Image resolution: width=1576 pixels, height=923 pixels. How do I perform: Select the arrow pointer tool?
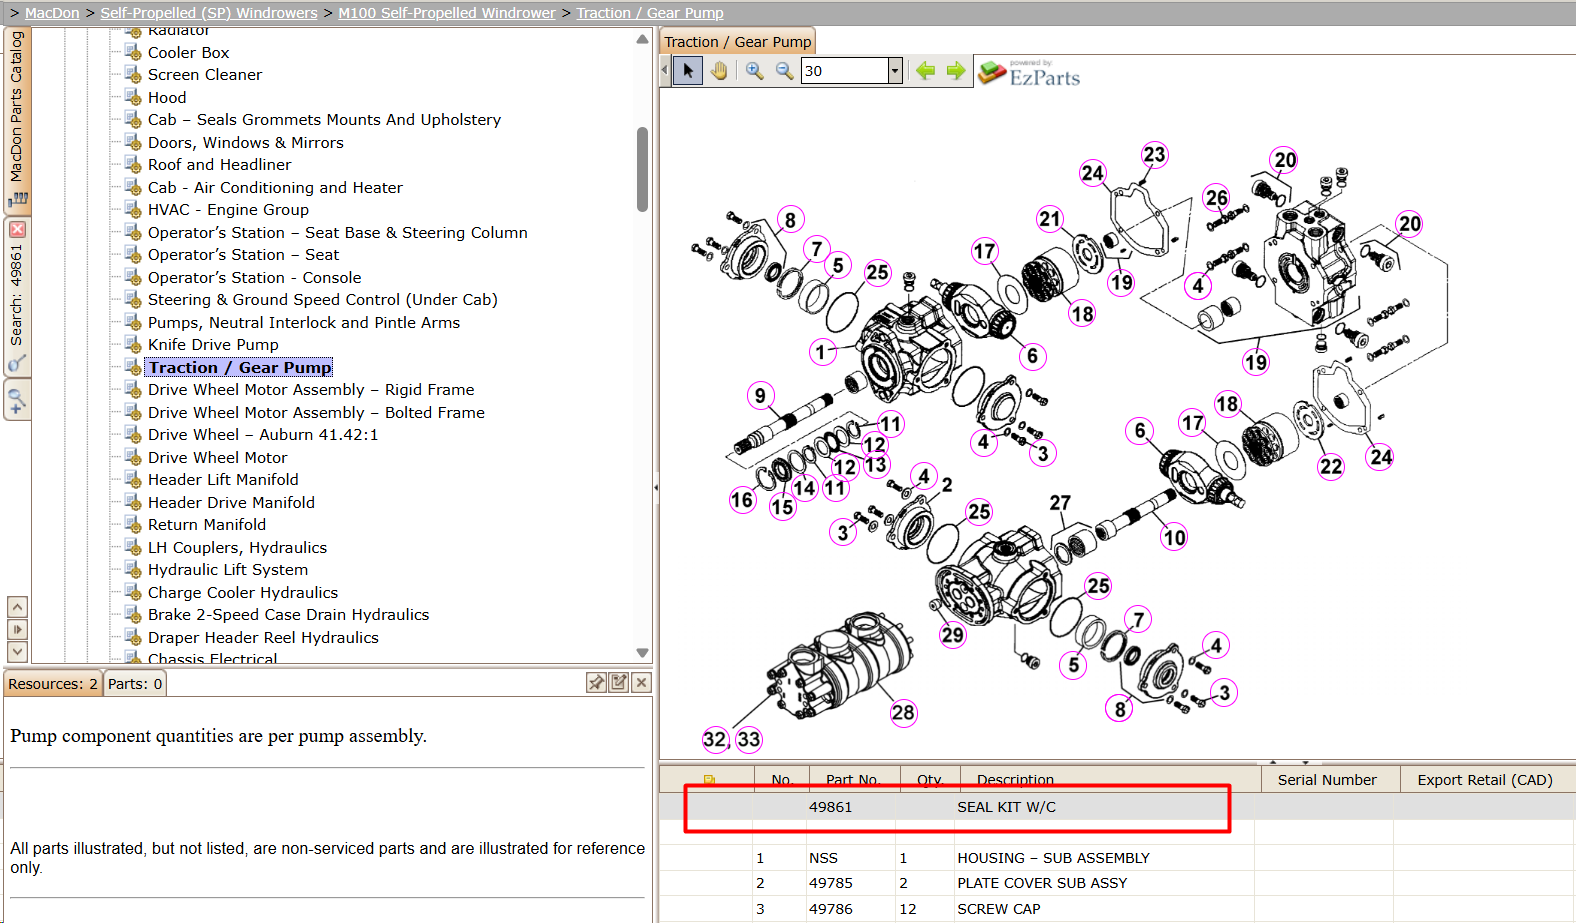point(688,71)
